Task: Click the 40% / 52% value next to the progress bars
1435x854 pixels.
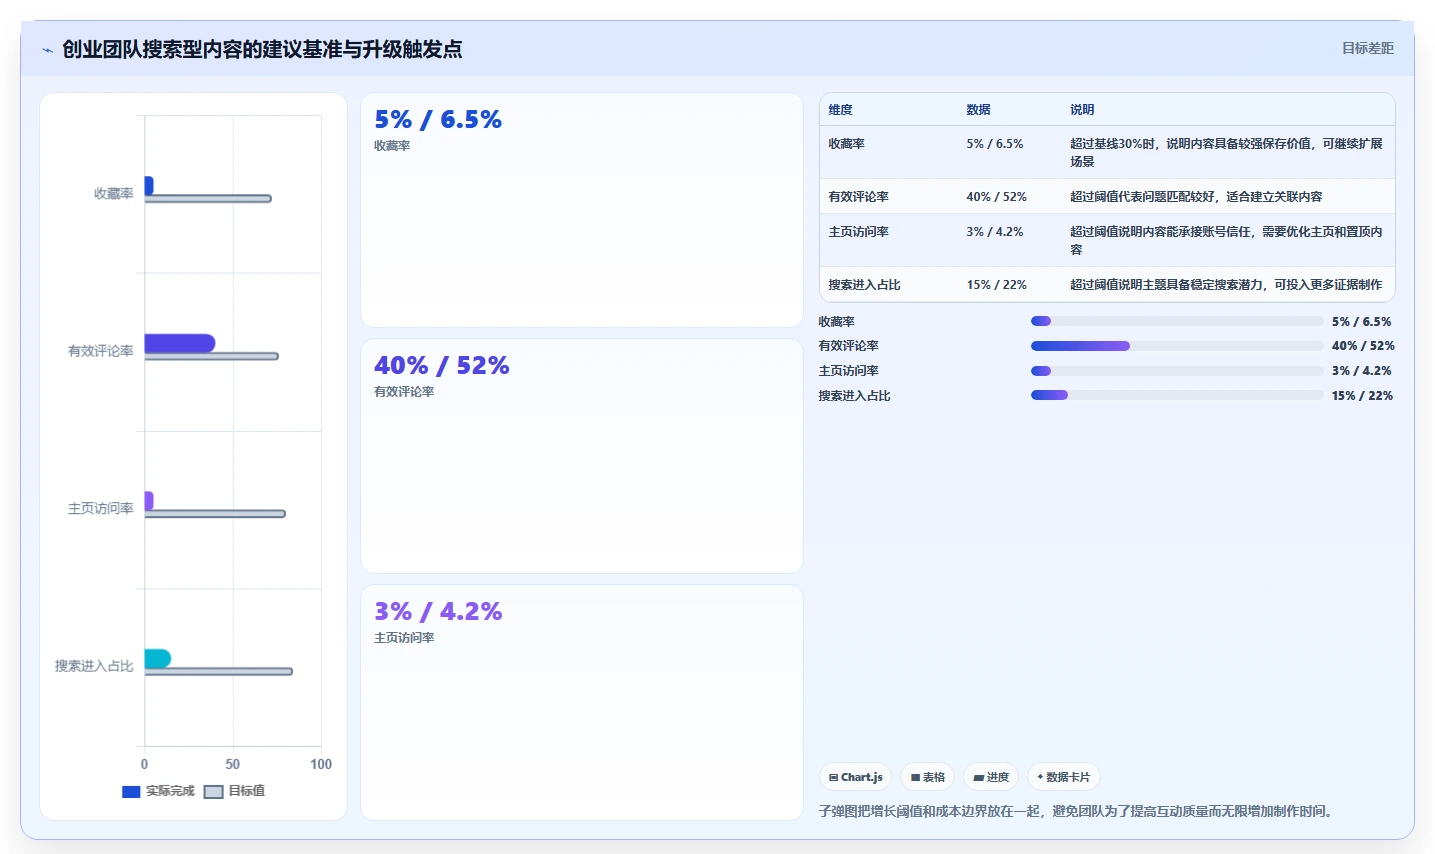Action: (x=1363, y=346)
